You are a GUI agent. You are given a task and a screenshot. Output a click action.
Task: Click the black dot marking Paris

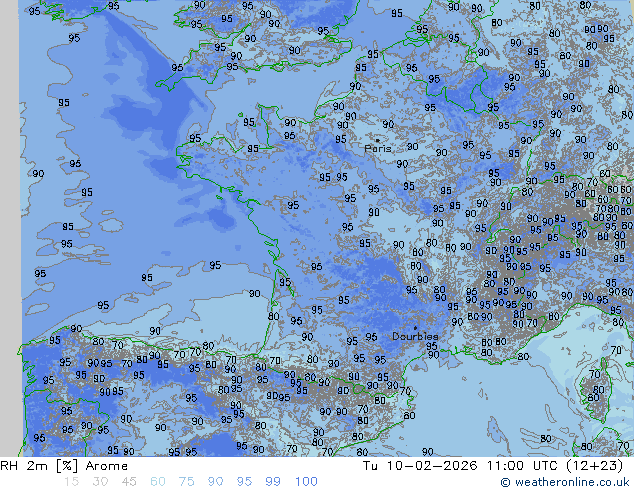[378, 140]
